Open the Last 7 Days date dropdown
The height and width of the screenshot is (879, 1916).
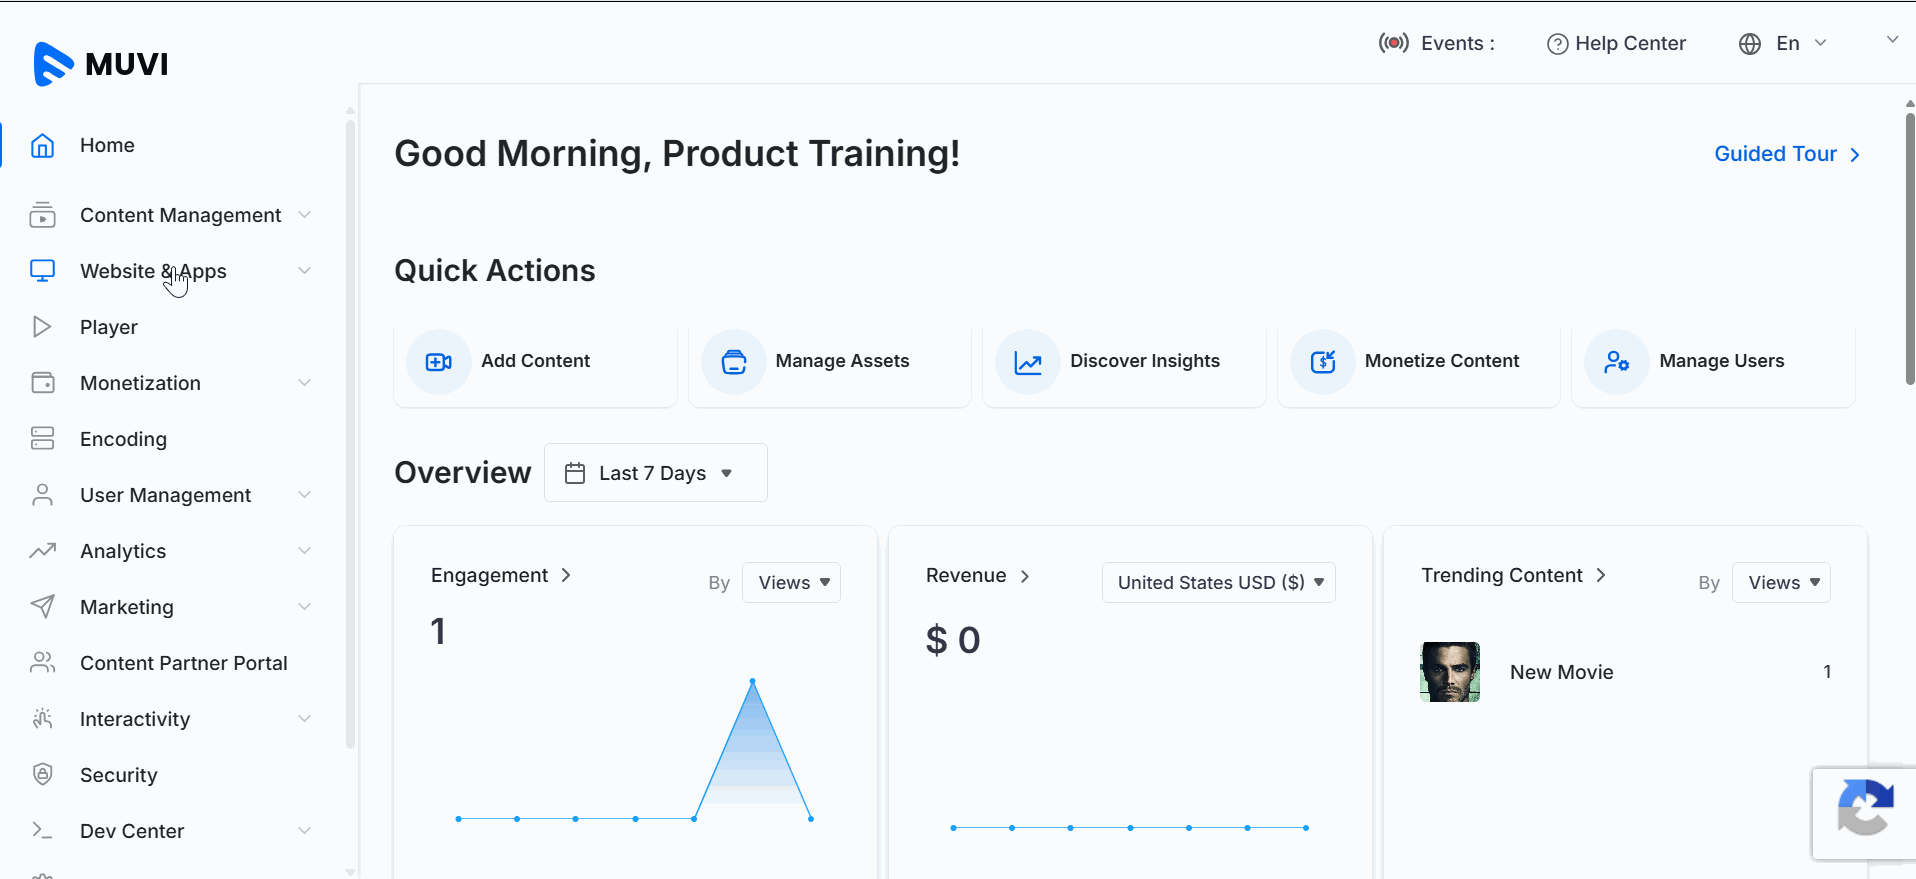coord(655,473)
